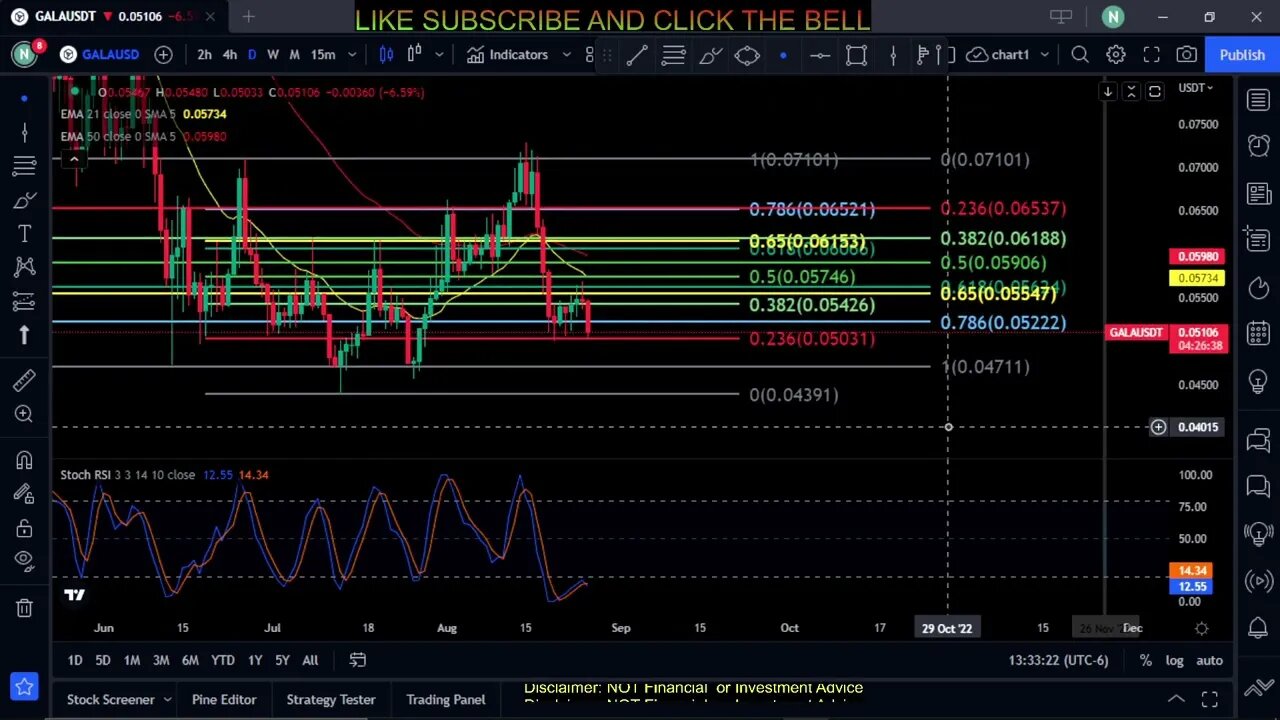Viewport: 1280px width, 720px height.
Task: Toggle hide all drawings eye icon
Action: 24,560
